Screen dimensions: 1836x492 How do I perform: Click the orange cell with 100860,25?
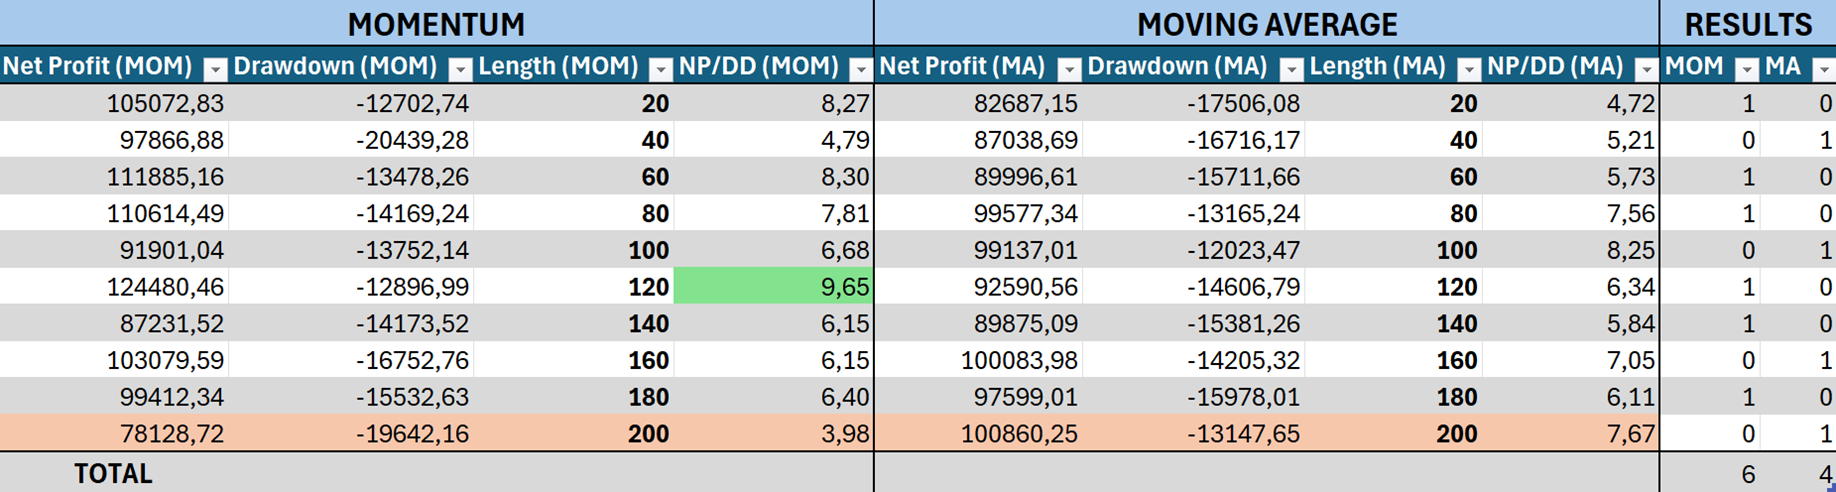pos(978,434)
